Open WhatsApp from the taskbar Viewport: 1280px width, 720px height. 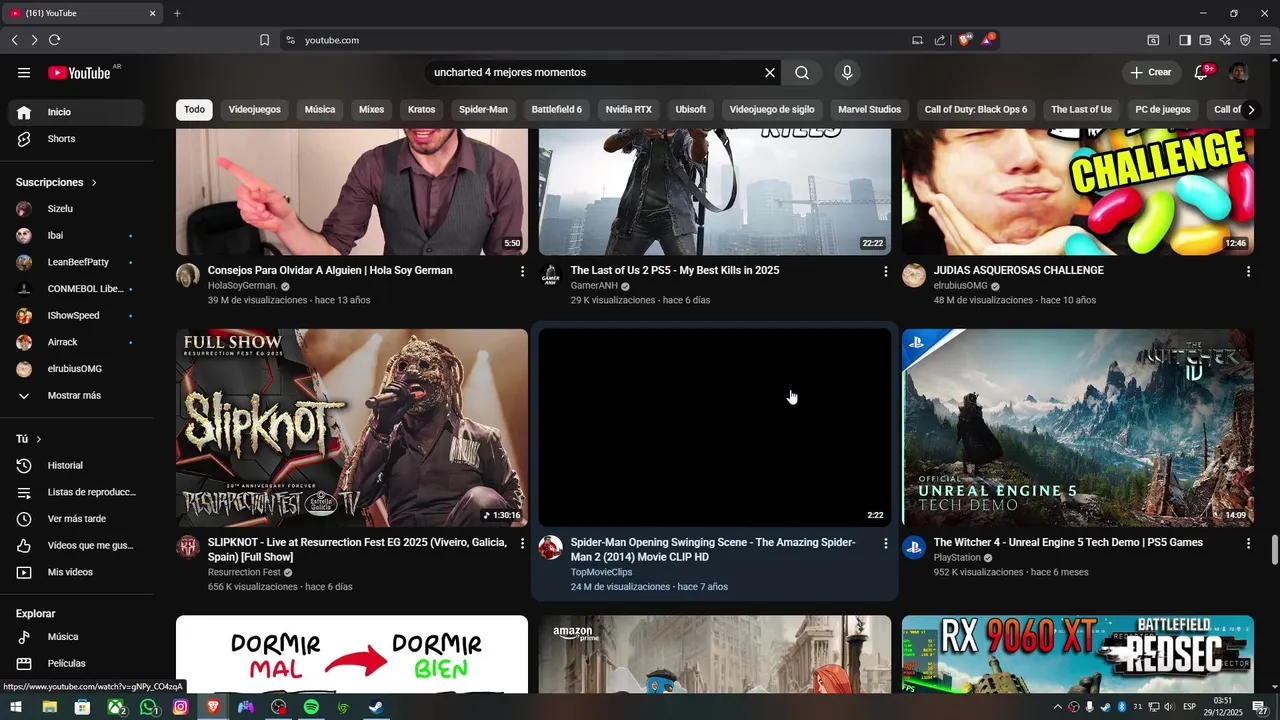148,707
